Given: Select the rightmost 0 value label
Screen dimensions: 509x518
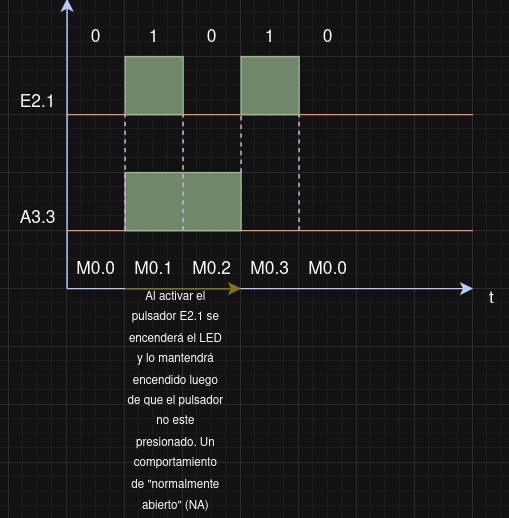Looking at the screenshot, I should (x=327, y=36).
